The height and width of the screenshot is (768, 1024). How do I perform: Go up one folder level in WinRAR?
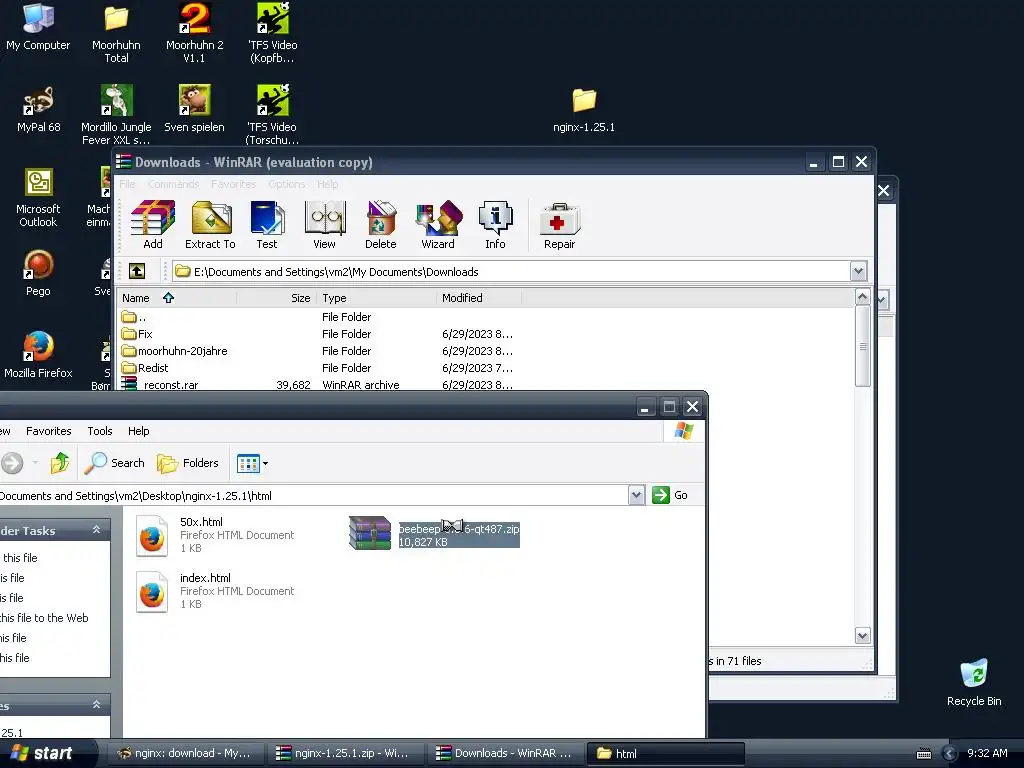(137, 271)
